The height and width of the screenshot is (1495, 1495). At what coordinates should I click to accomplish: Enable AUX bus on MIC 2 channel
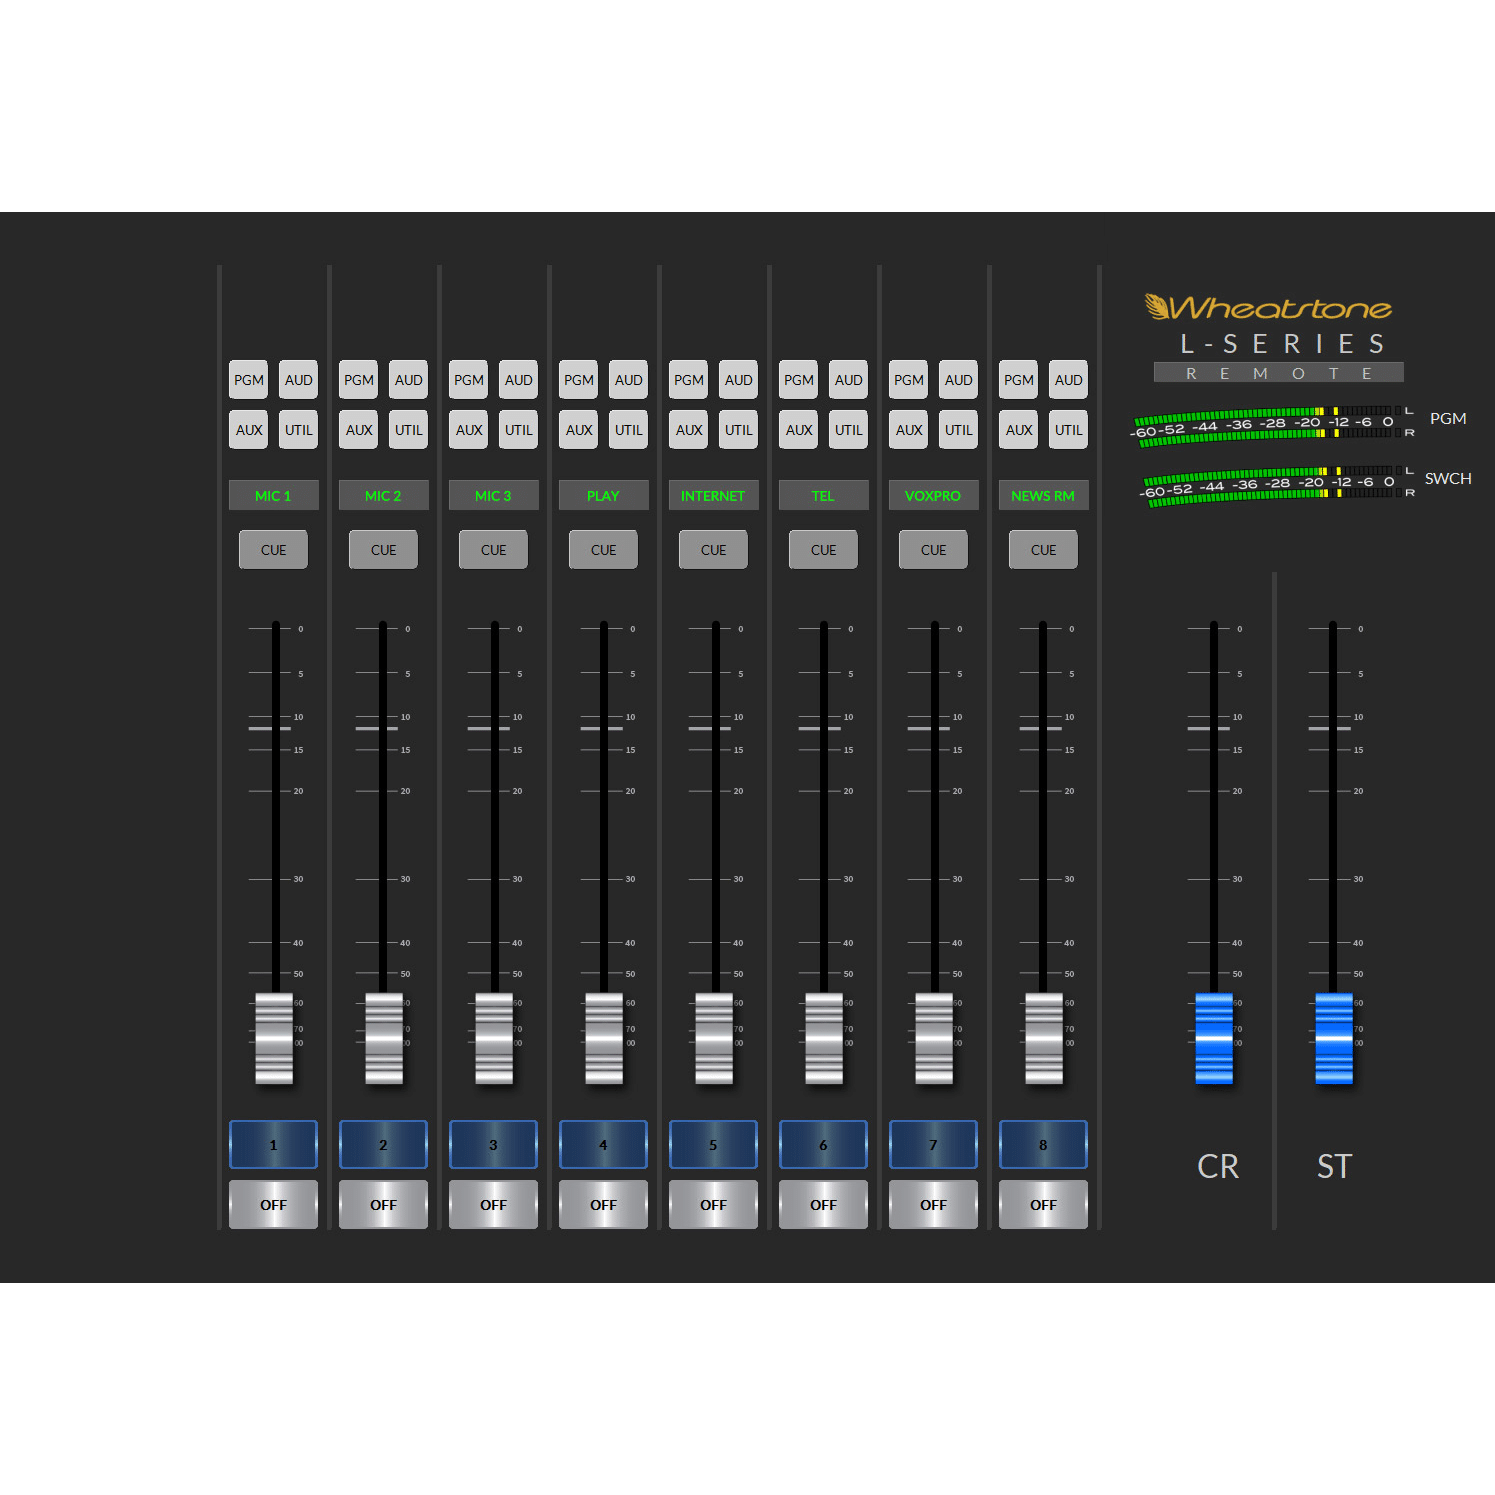[x=359, y=430]
